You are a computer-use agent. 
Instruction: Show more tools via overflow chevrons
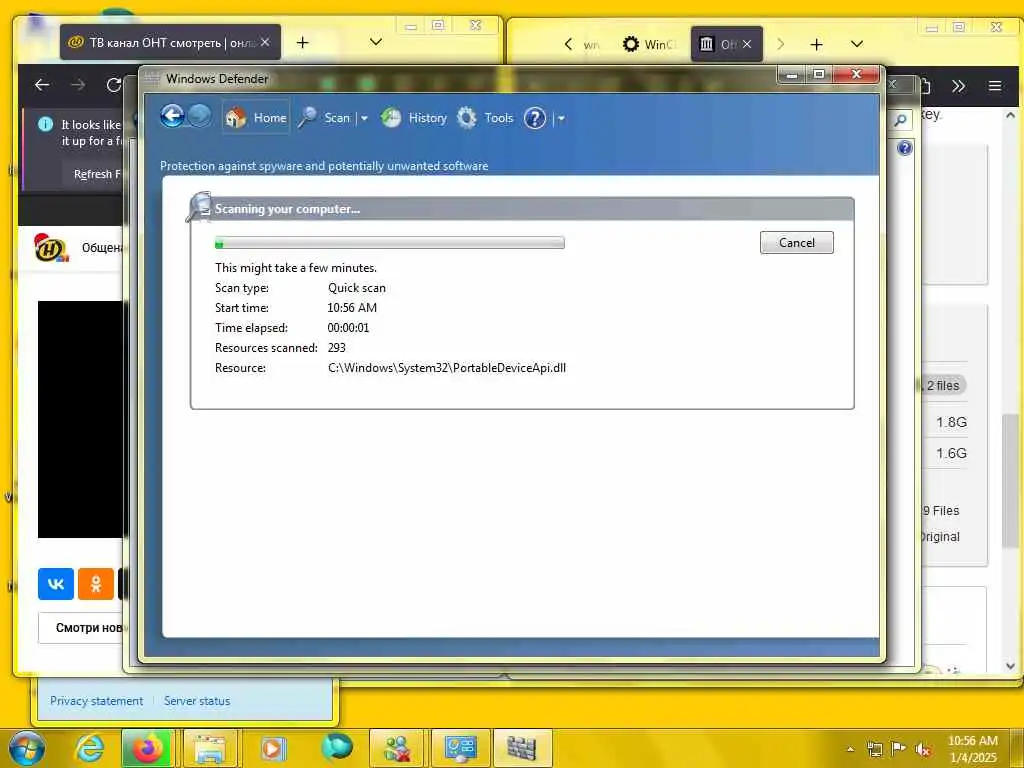point(958,86)
